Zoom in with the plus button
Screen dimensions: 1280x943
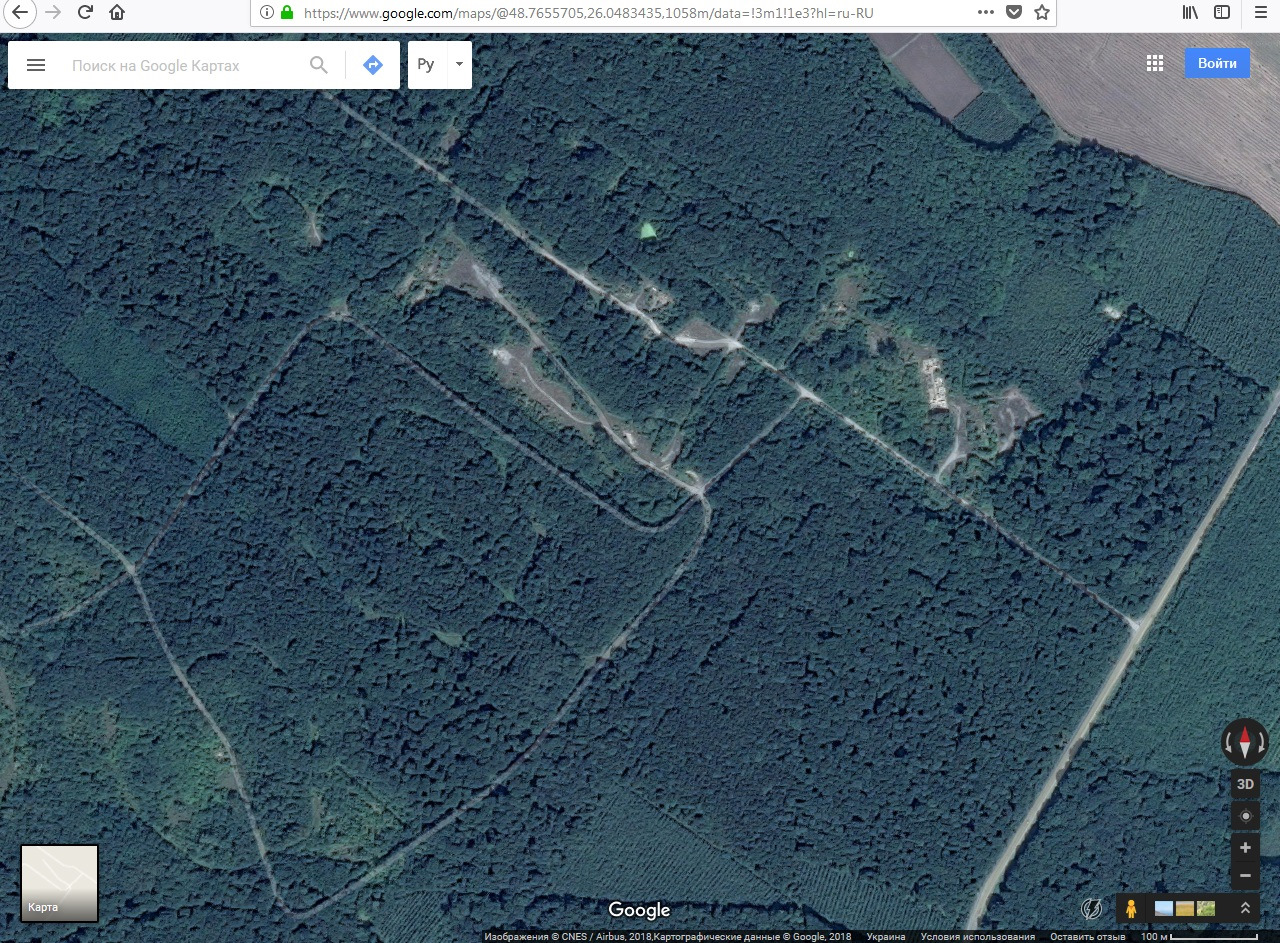(x=1245, y=848)
